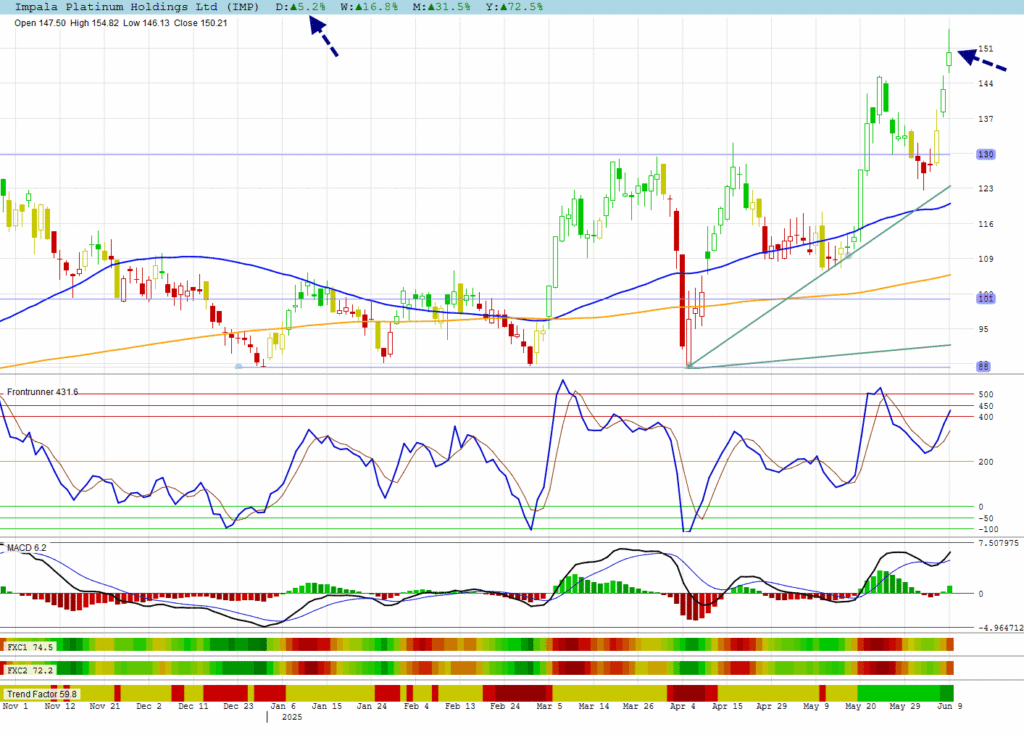
Task: Click the Nov 12 date label
Action: tap(60, 706)
